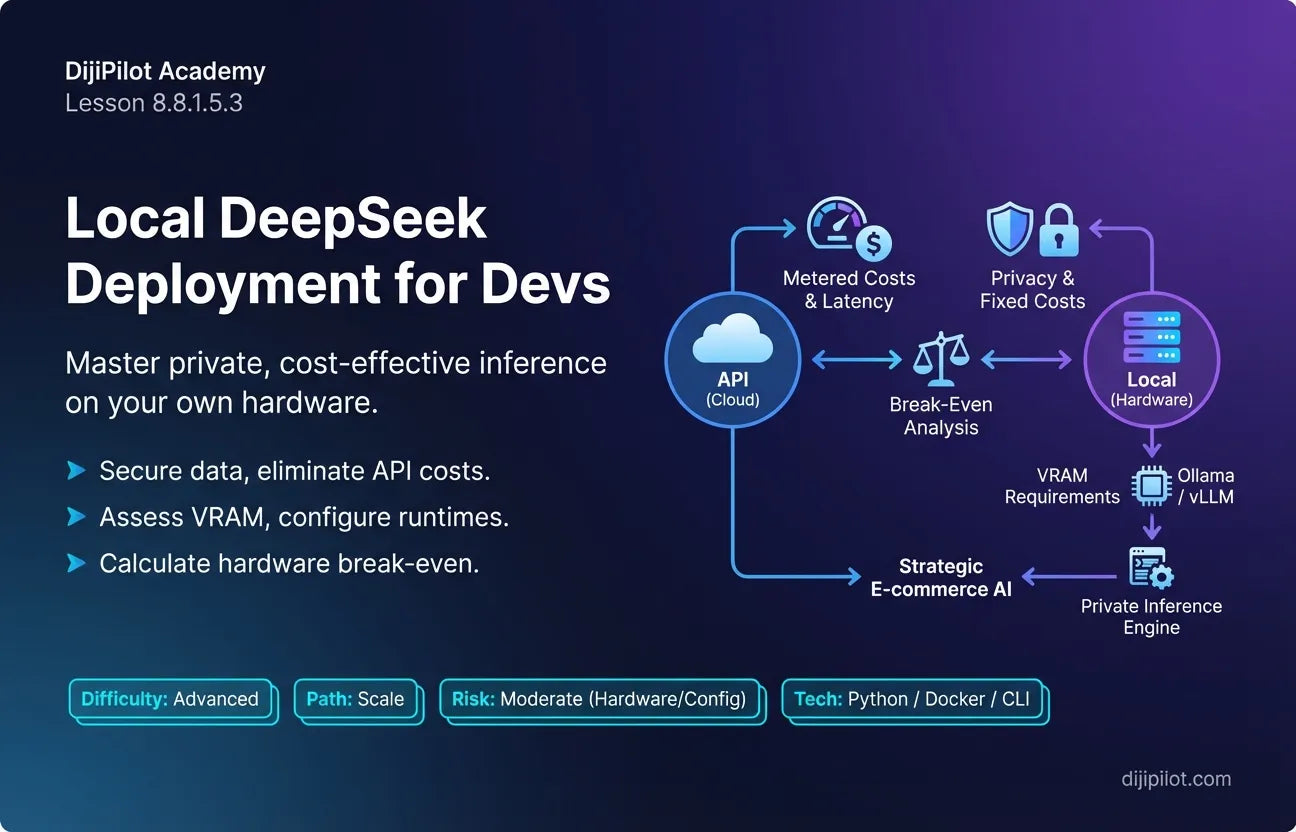Open the dijipilot.com link
The image size is (1296, 832).
[x=1176, y=778]
